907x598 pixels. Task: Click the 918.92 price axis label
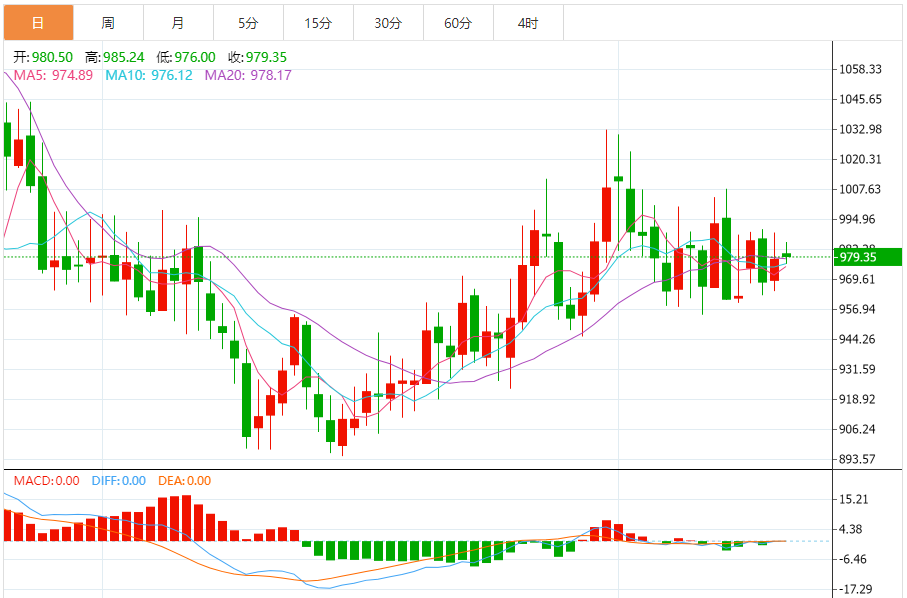tap(857, 399)
